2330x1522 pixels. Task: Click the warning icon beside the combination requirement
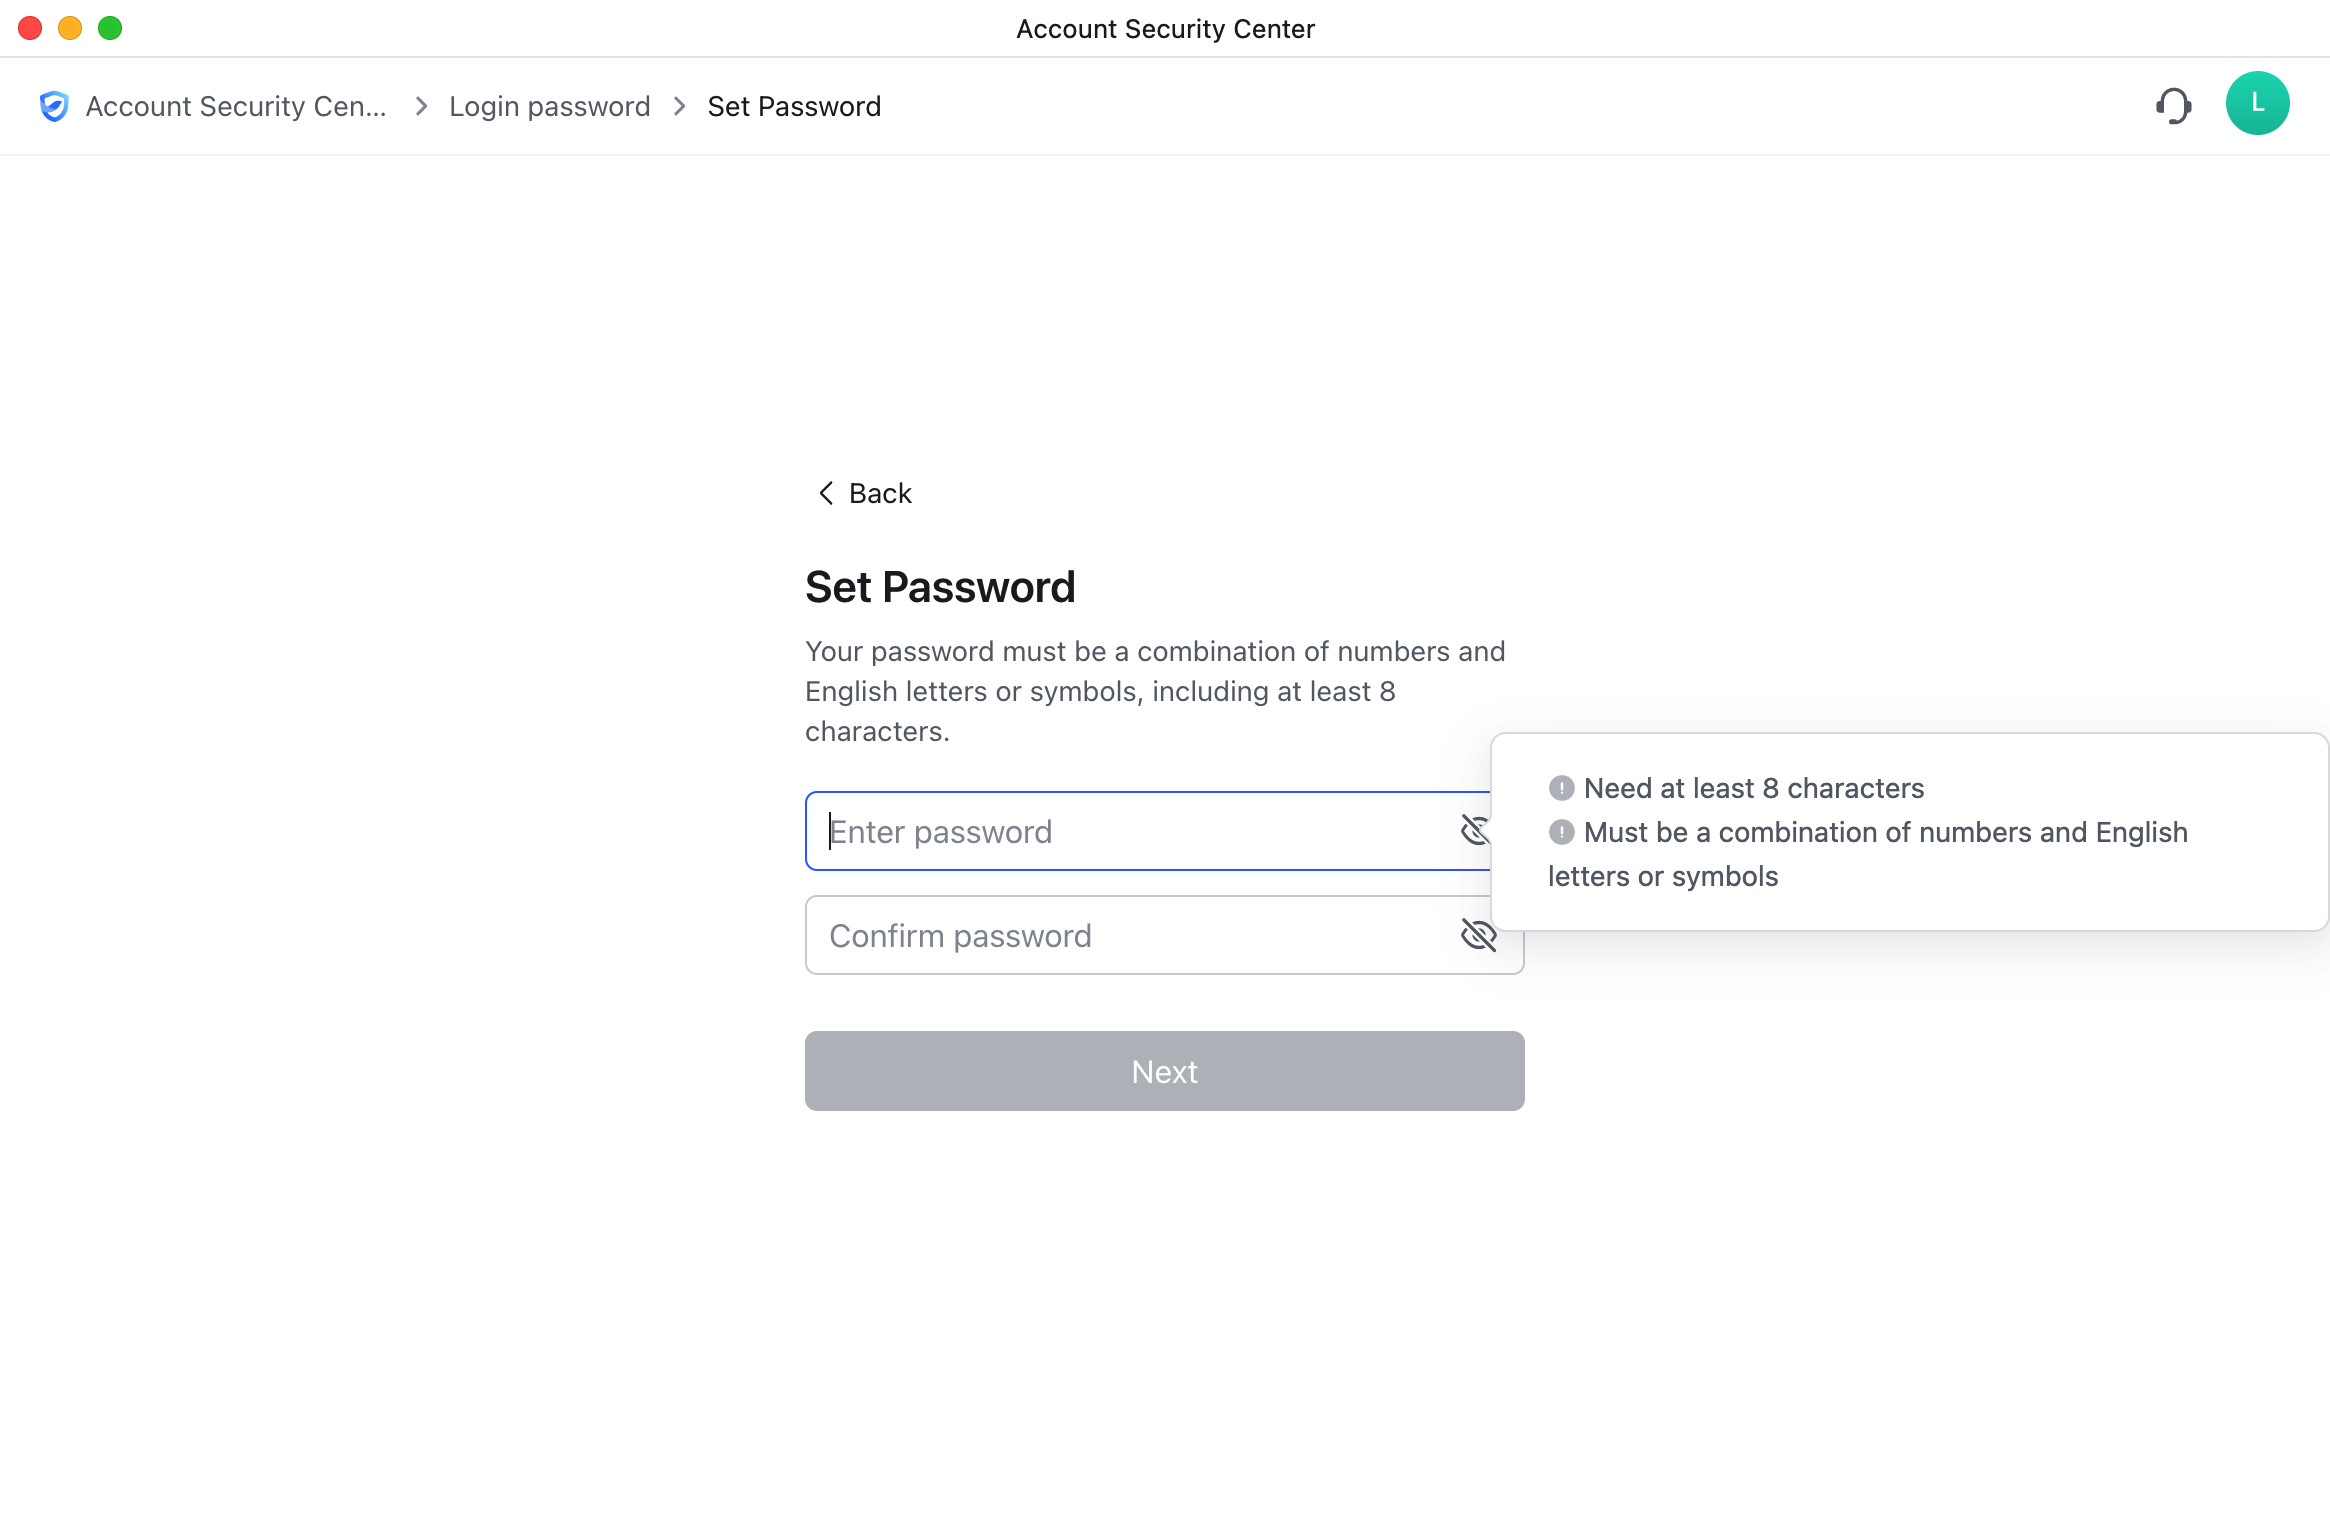1562,832
